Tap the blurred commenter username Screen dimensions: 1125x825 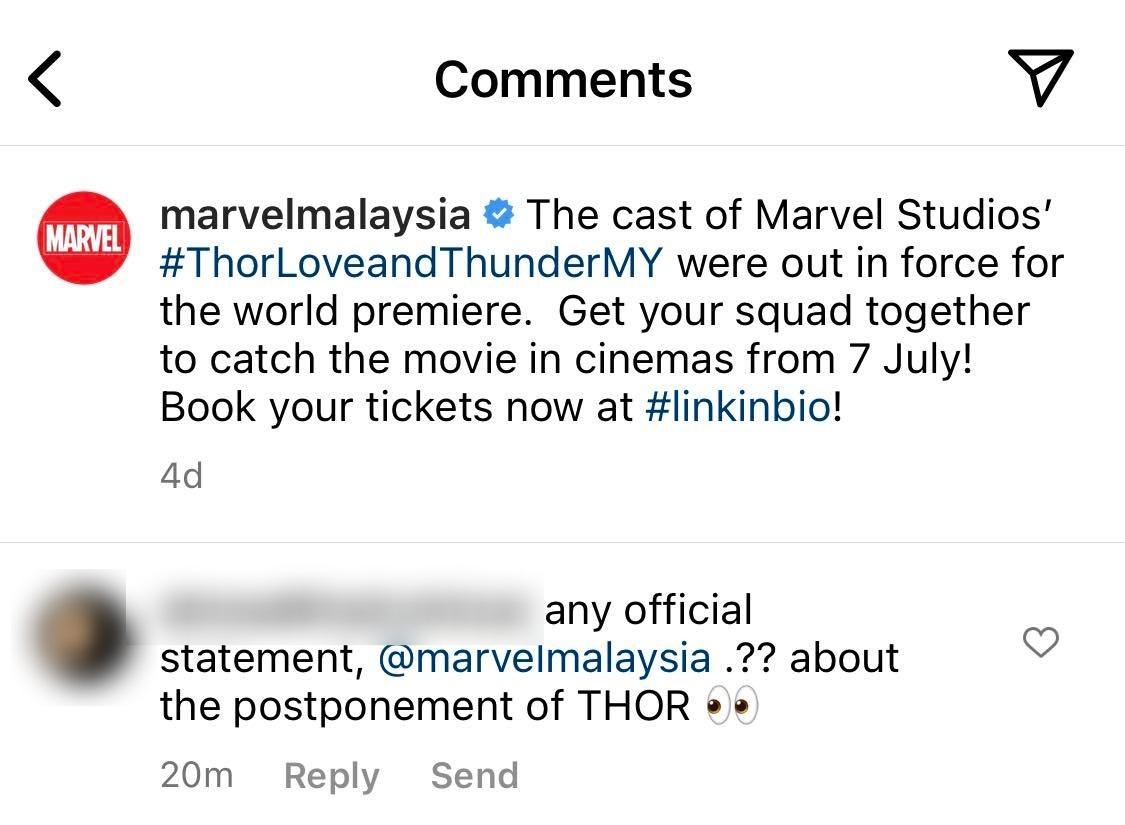click(x=344, y=610)
